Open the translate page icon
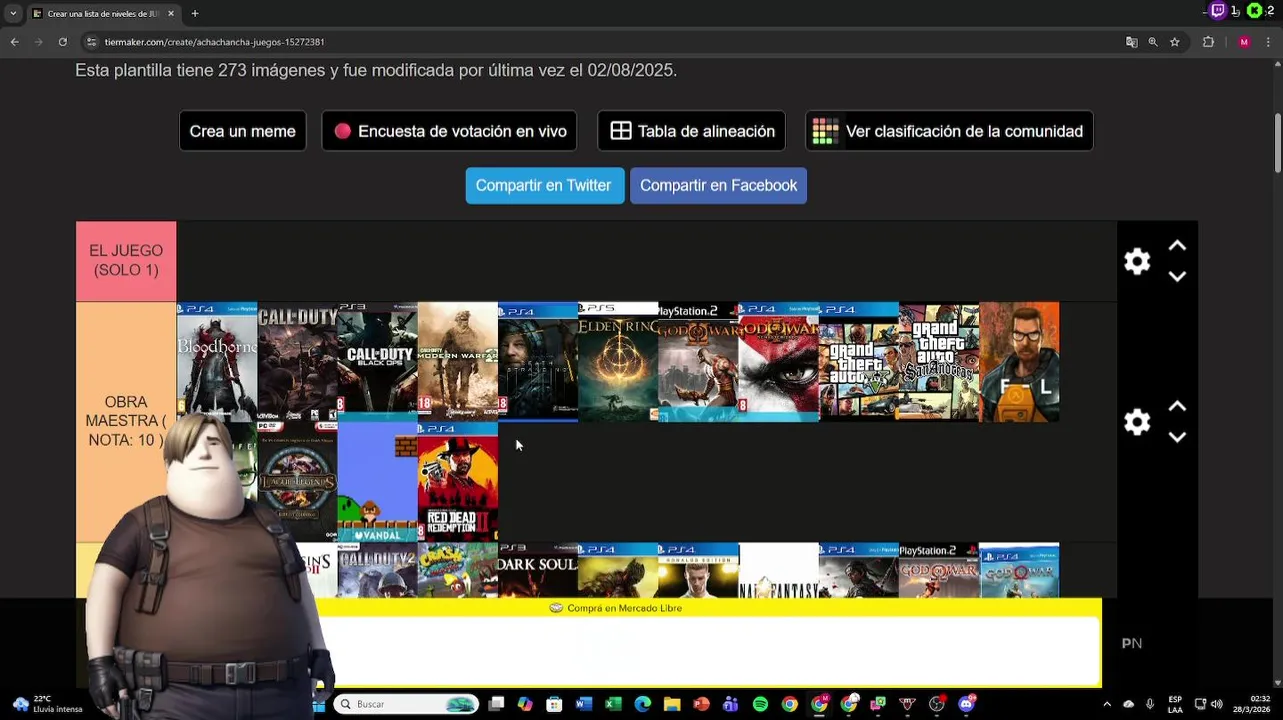 pos(1131,42)
